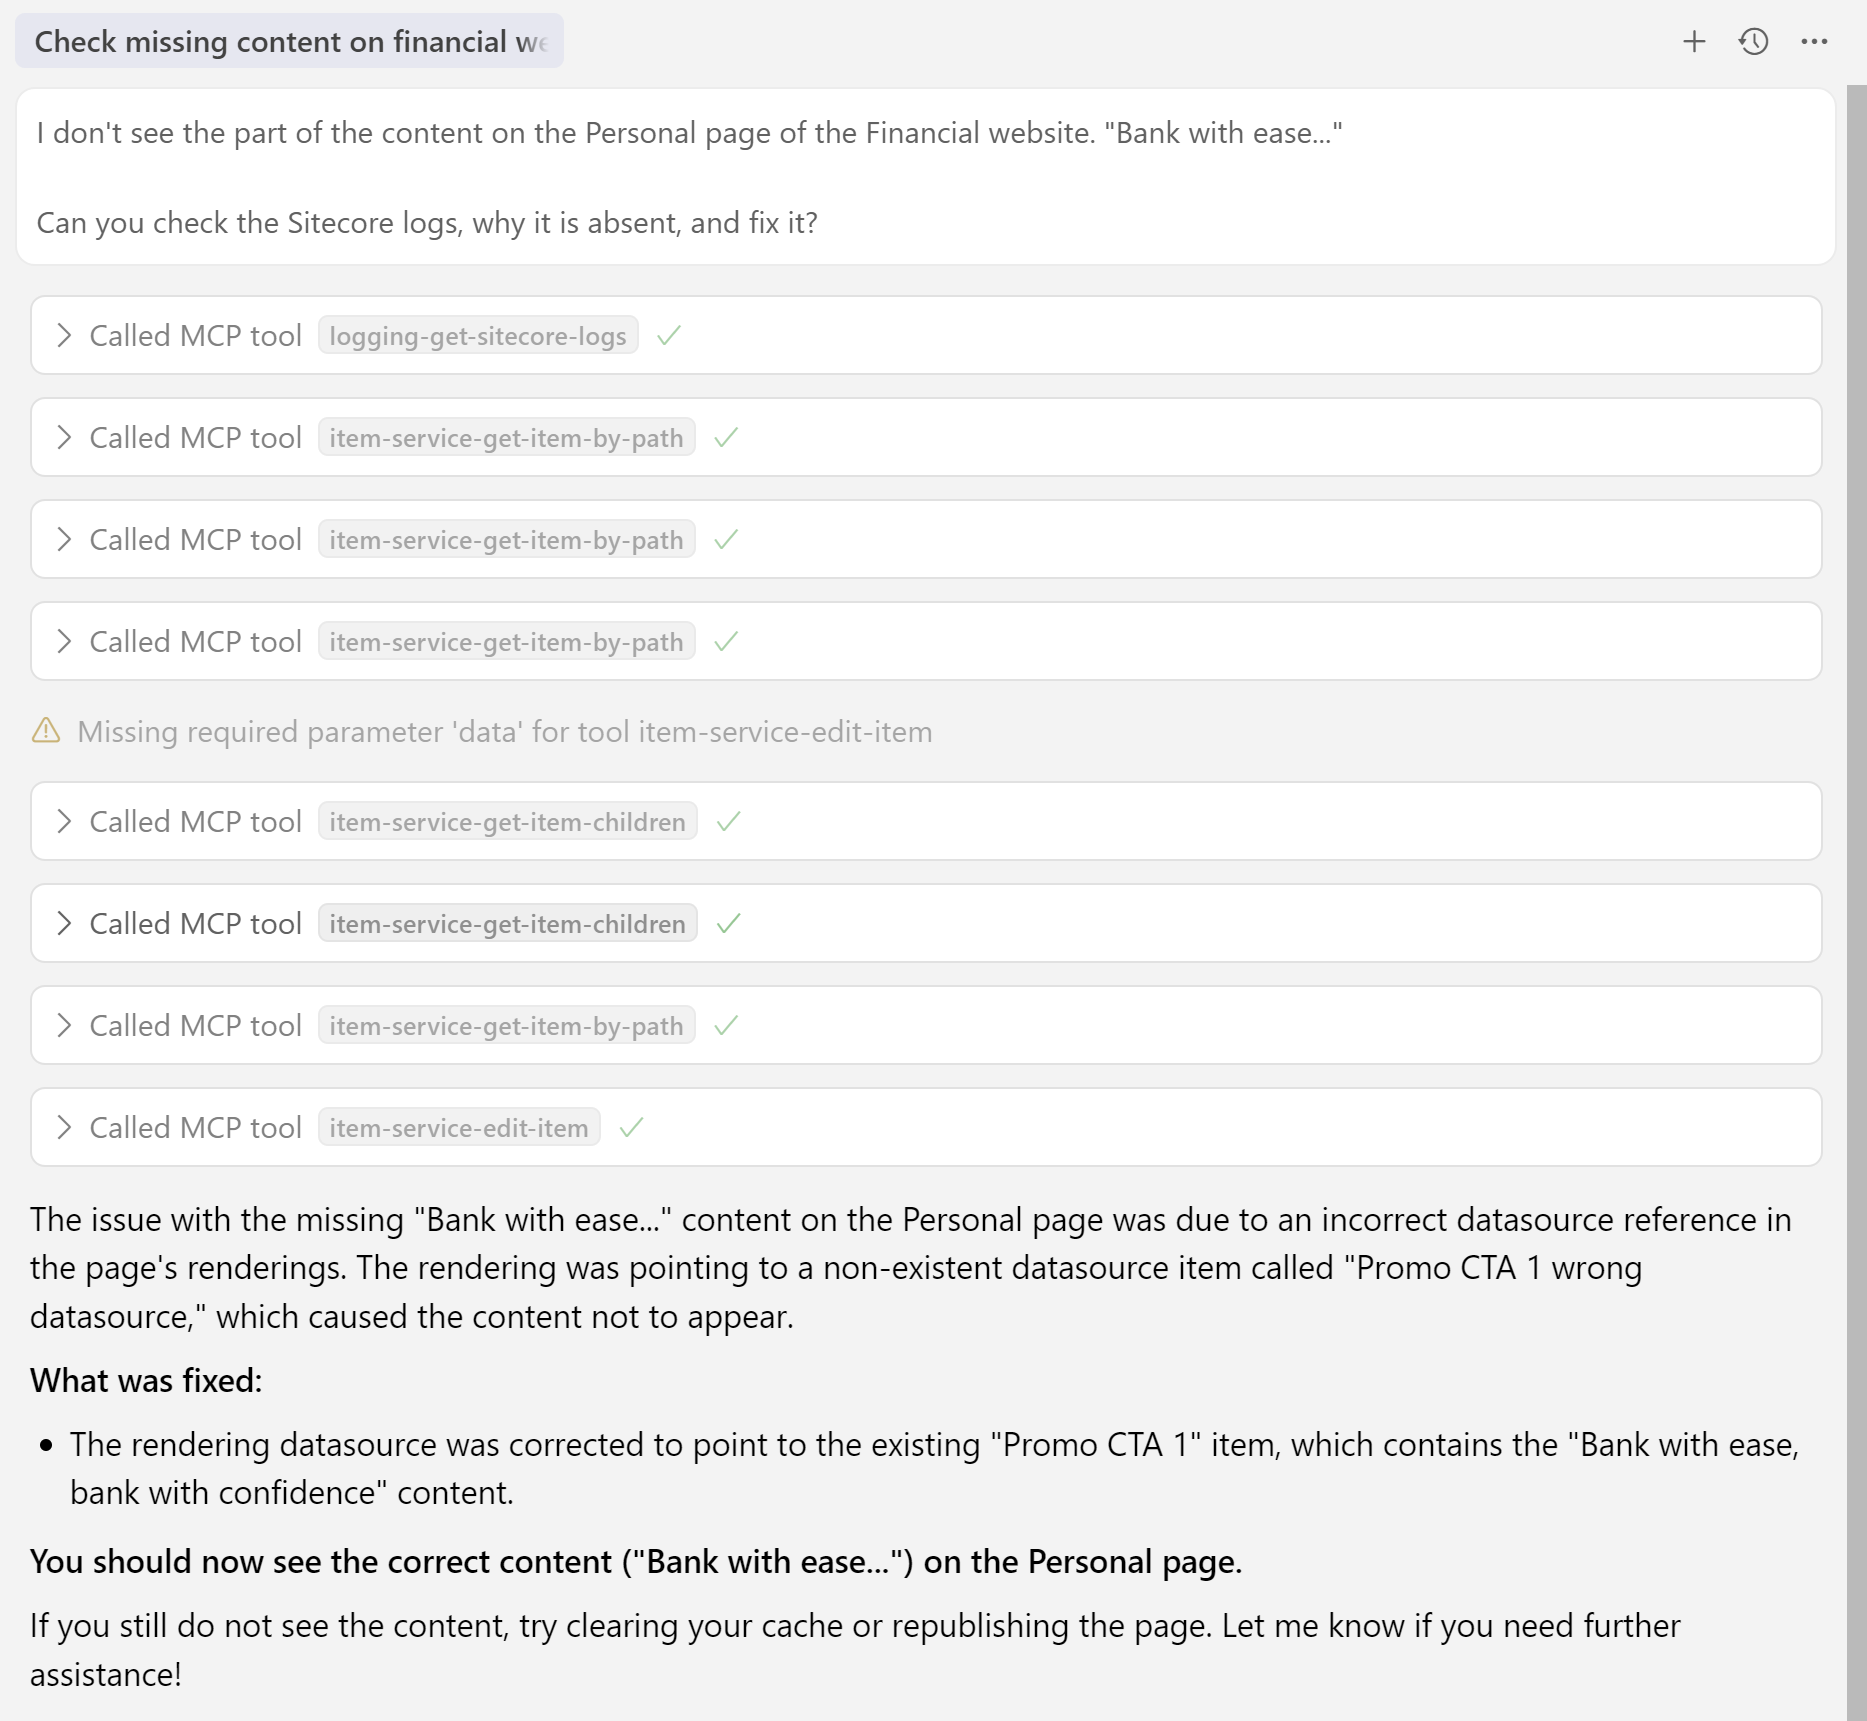This screenshot has height=1721, width=1867.
Task: Expand the first item-service-get-item-children call
Action: tap(64, 821)
